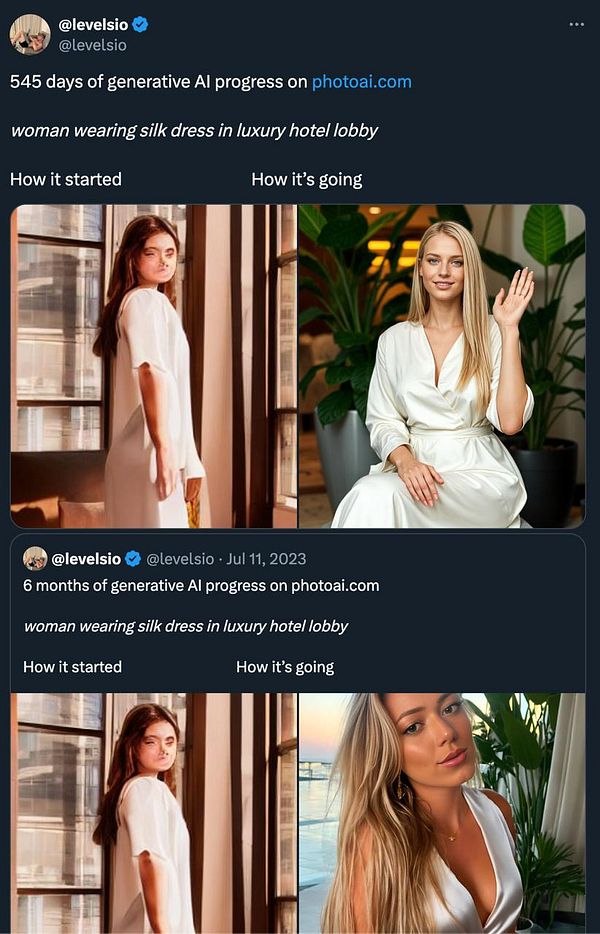
Task: Click the bold @levelsio name in quoted tweet
Action: [86, 558]
